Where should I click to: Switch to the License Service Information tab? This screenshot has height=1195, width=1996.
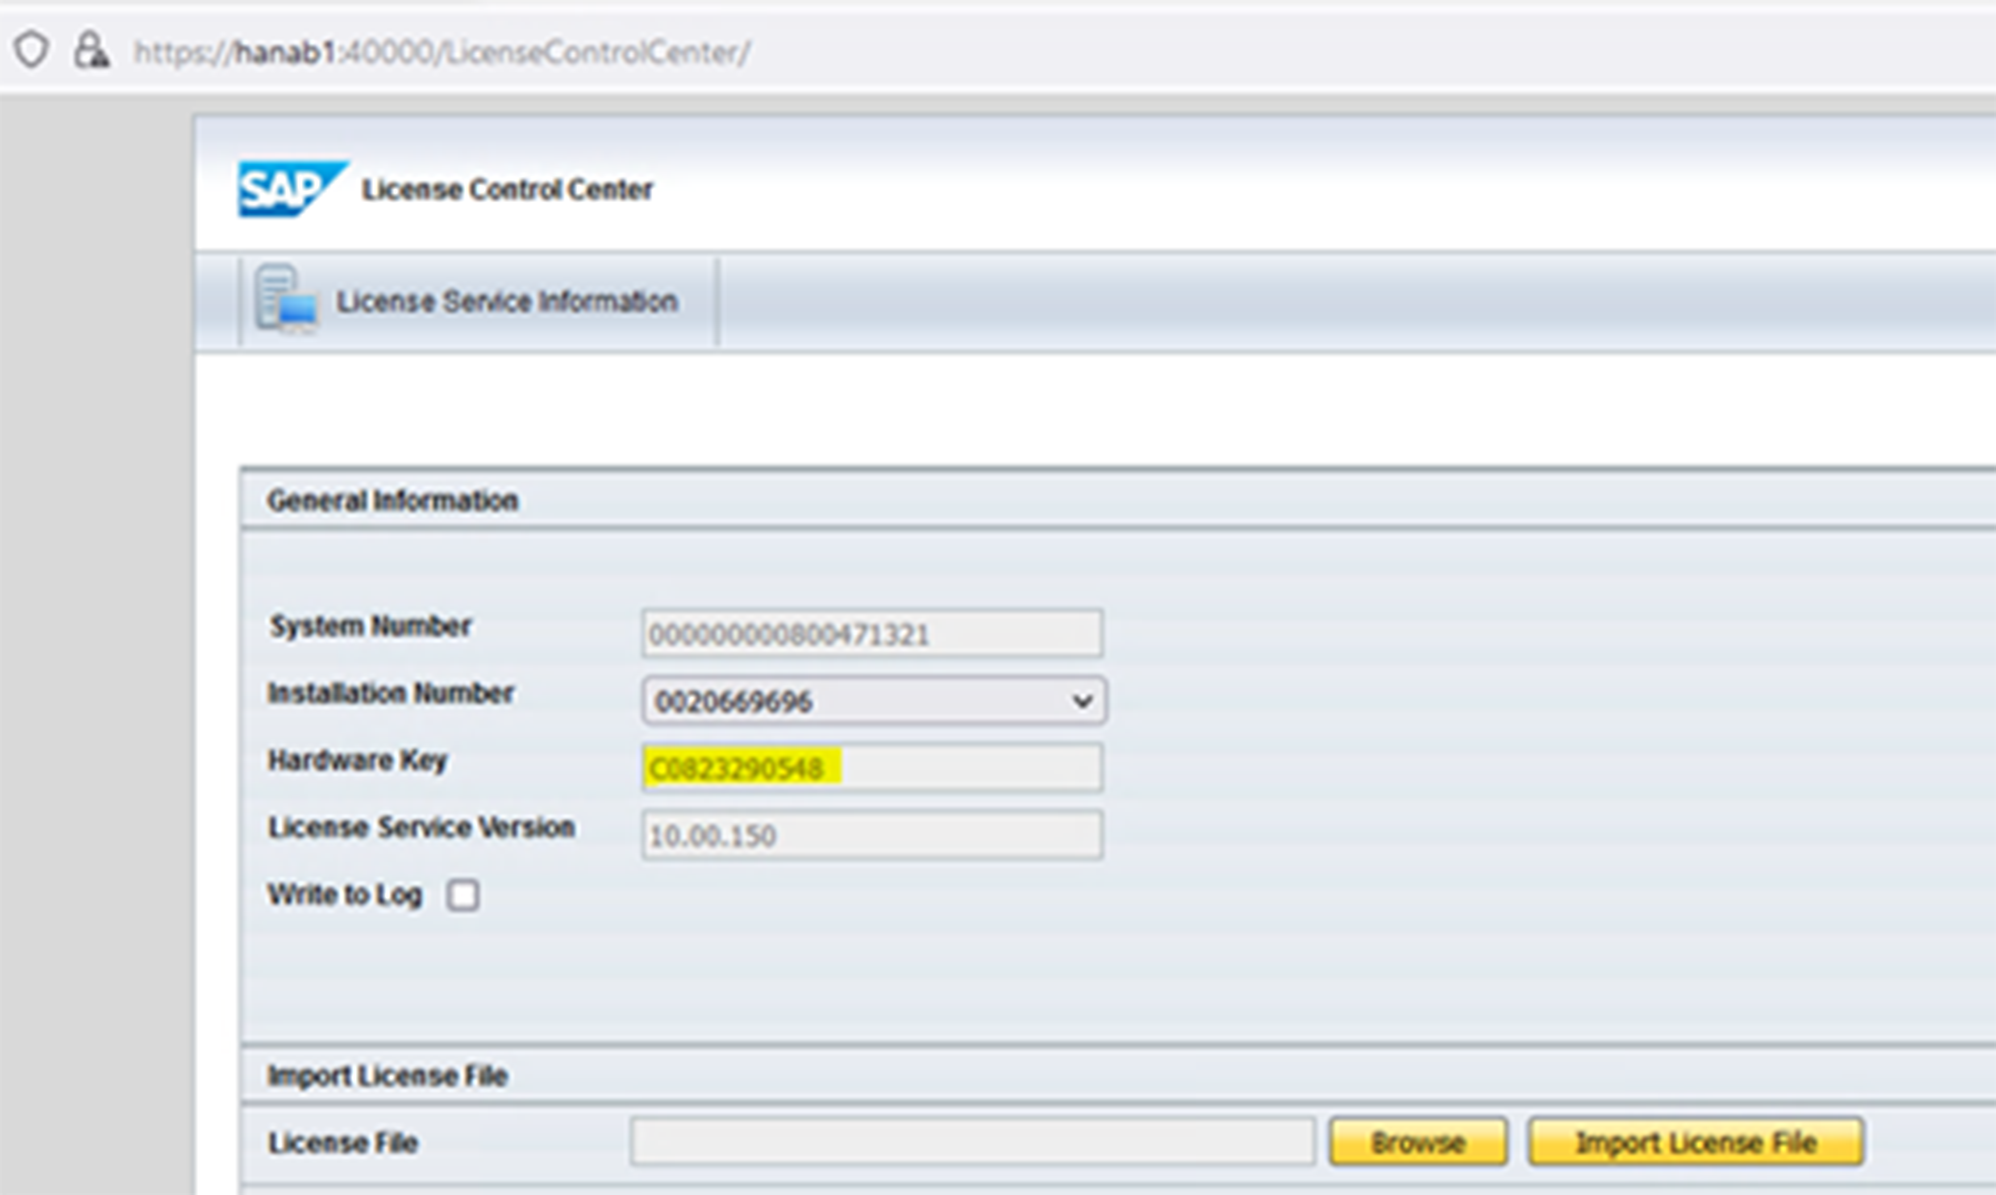click(x=507, y=300)
